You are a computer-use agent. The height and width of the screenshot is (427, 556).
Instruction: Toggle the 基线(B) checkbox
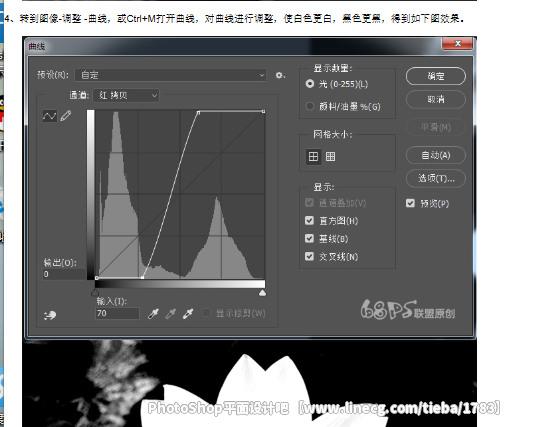(x=309, y=238)
